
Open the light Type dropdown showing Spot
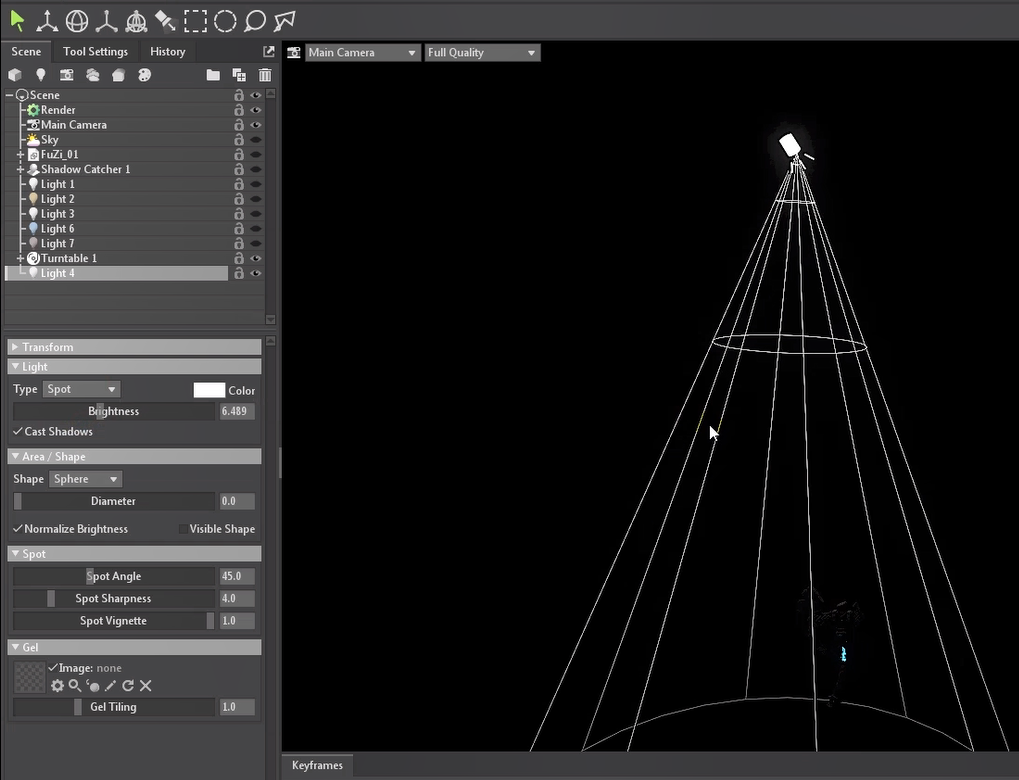[x=81, y=389]
